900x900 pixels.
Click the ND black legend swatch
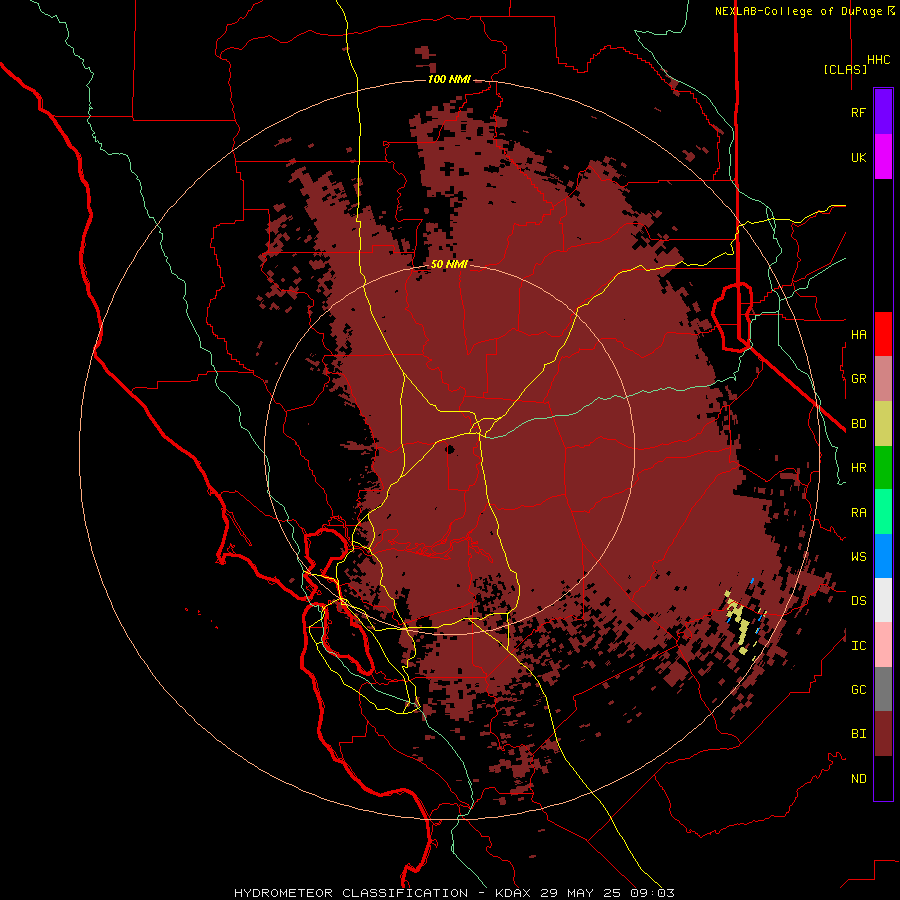click(883, 778)
